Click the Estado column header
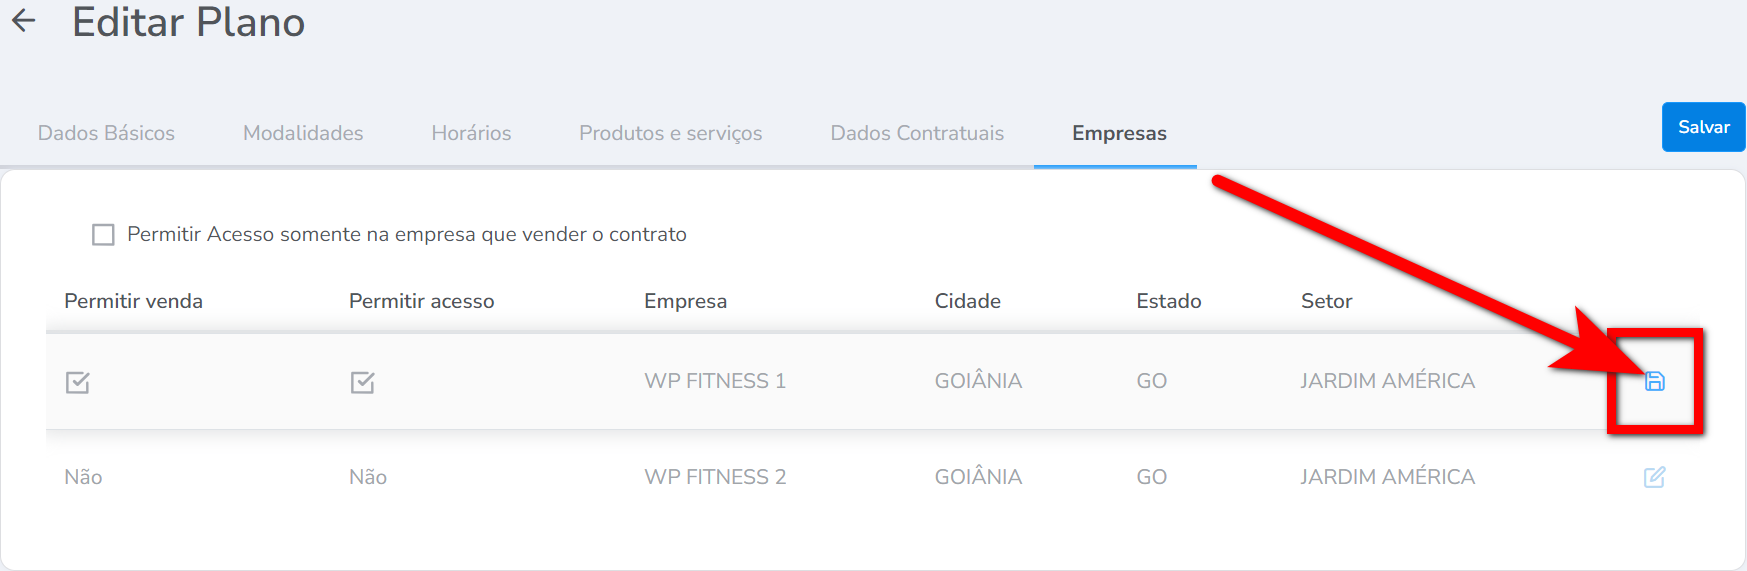Viewport: 1747px width, 571px height. (x=1168, y=301)
